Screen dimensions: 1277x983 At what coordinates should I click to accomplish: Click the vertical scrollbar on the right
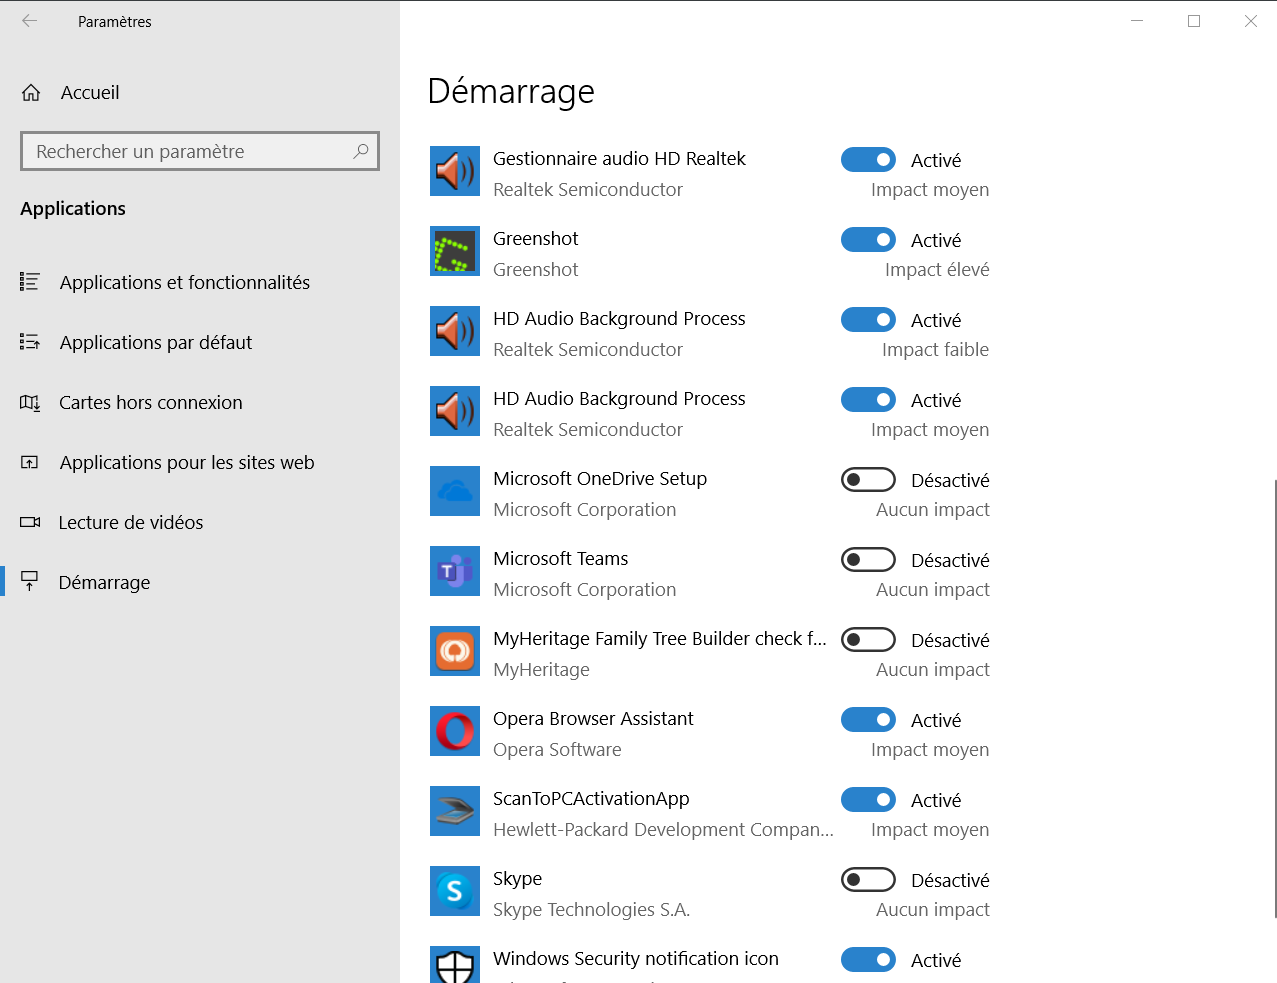1274,698
